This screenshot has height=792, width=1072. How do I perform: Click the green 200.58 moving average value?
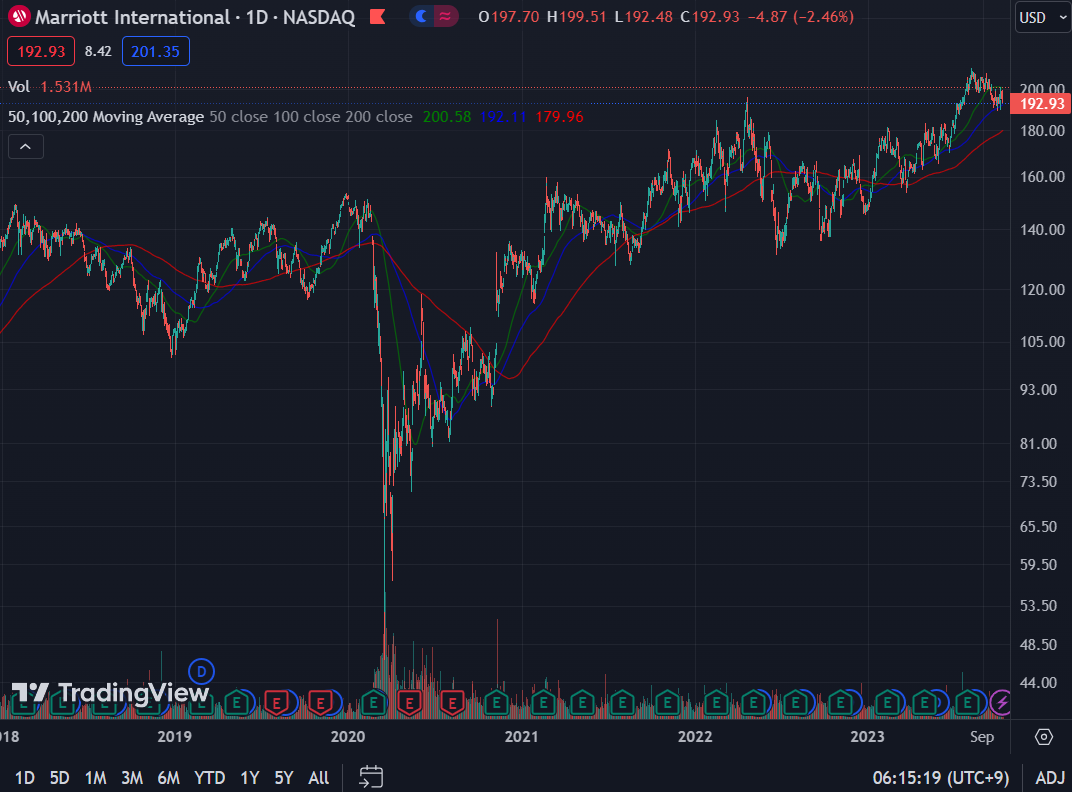tap(446, 117)
